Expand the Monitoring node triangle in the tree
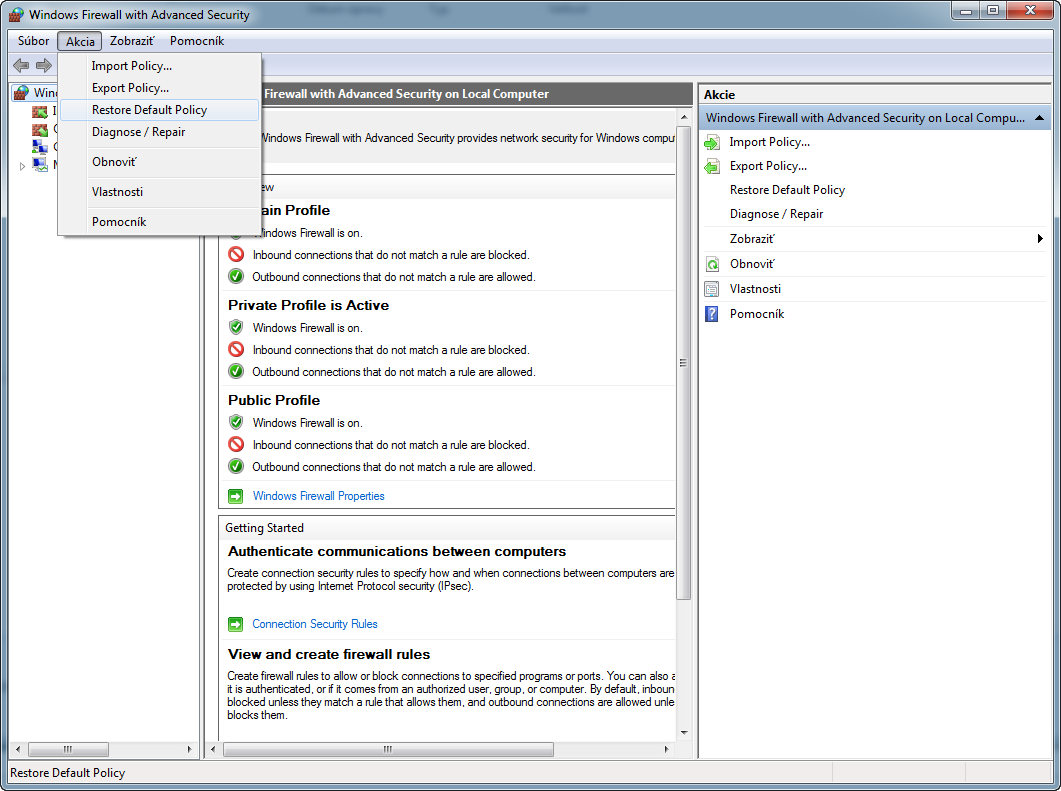The height and width of the screenshot is (791, 1061). pyautogui.click(x=23, y=166)
